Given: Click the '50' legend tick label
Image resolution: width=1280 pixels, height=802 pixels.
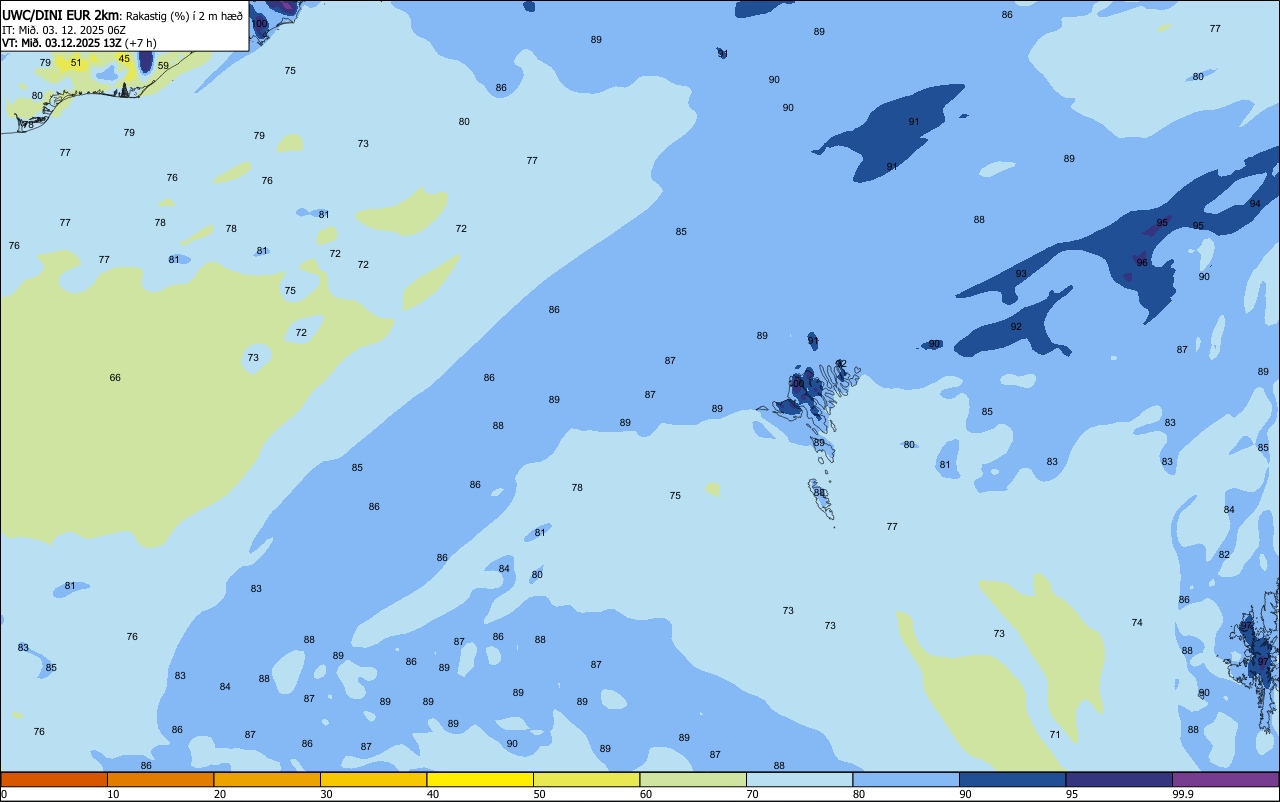Looking at the screenshot, I should 540,794.
